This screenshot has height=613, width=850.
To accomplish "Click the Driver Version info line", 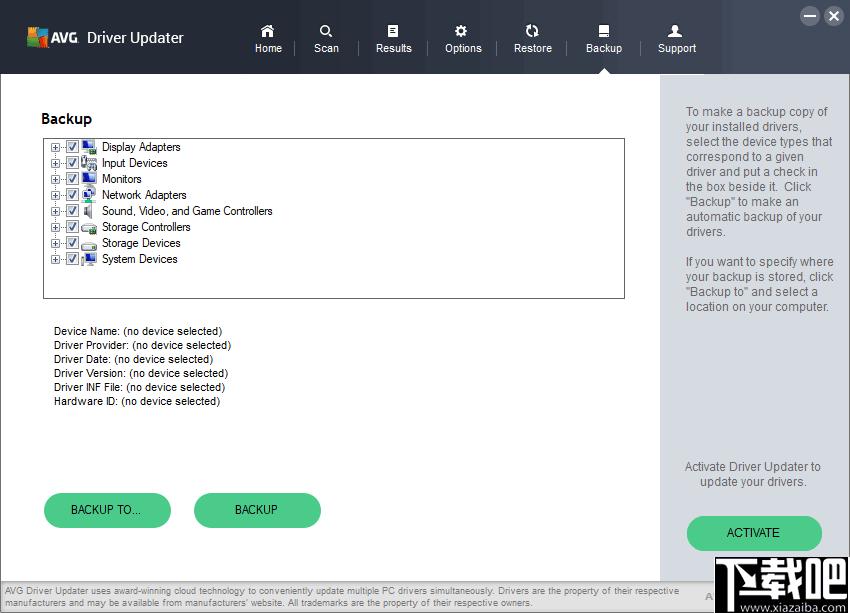I will pyautogui.click(x=141, y=373).
